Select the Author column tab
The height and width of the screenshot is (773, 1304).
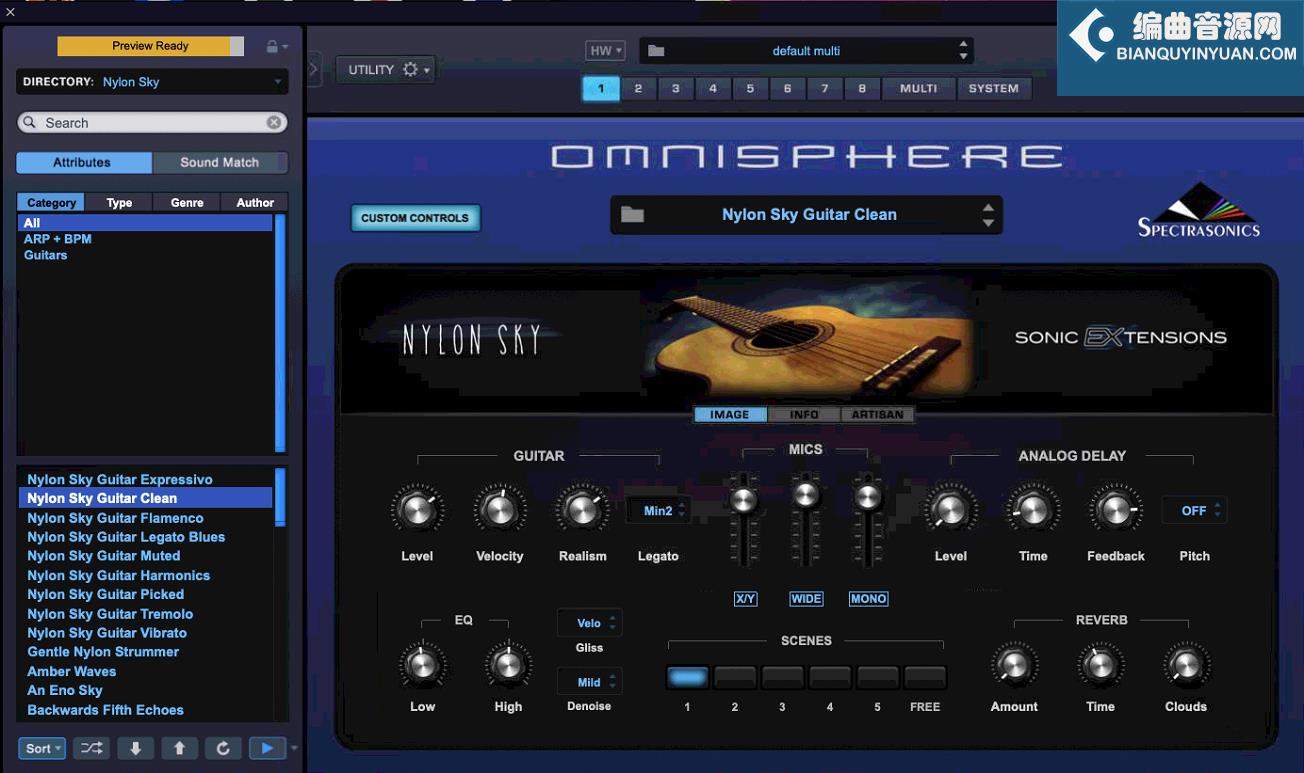[255, 202]
